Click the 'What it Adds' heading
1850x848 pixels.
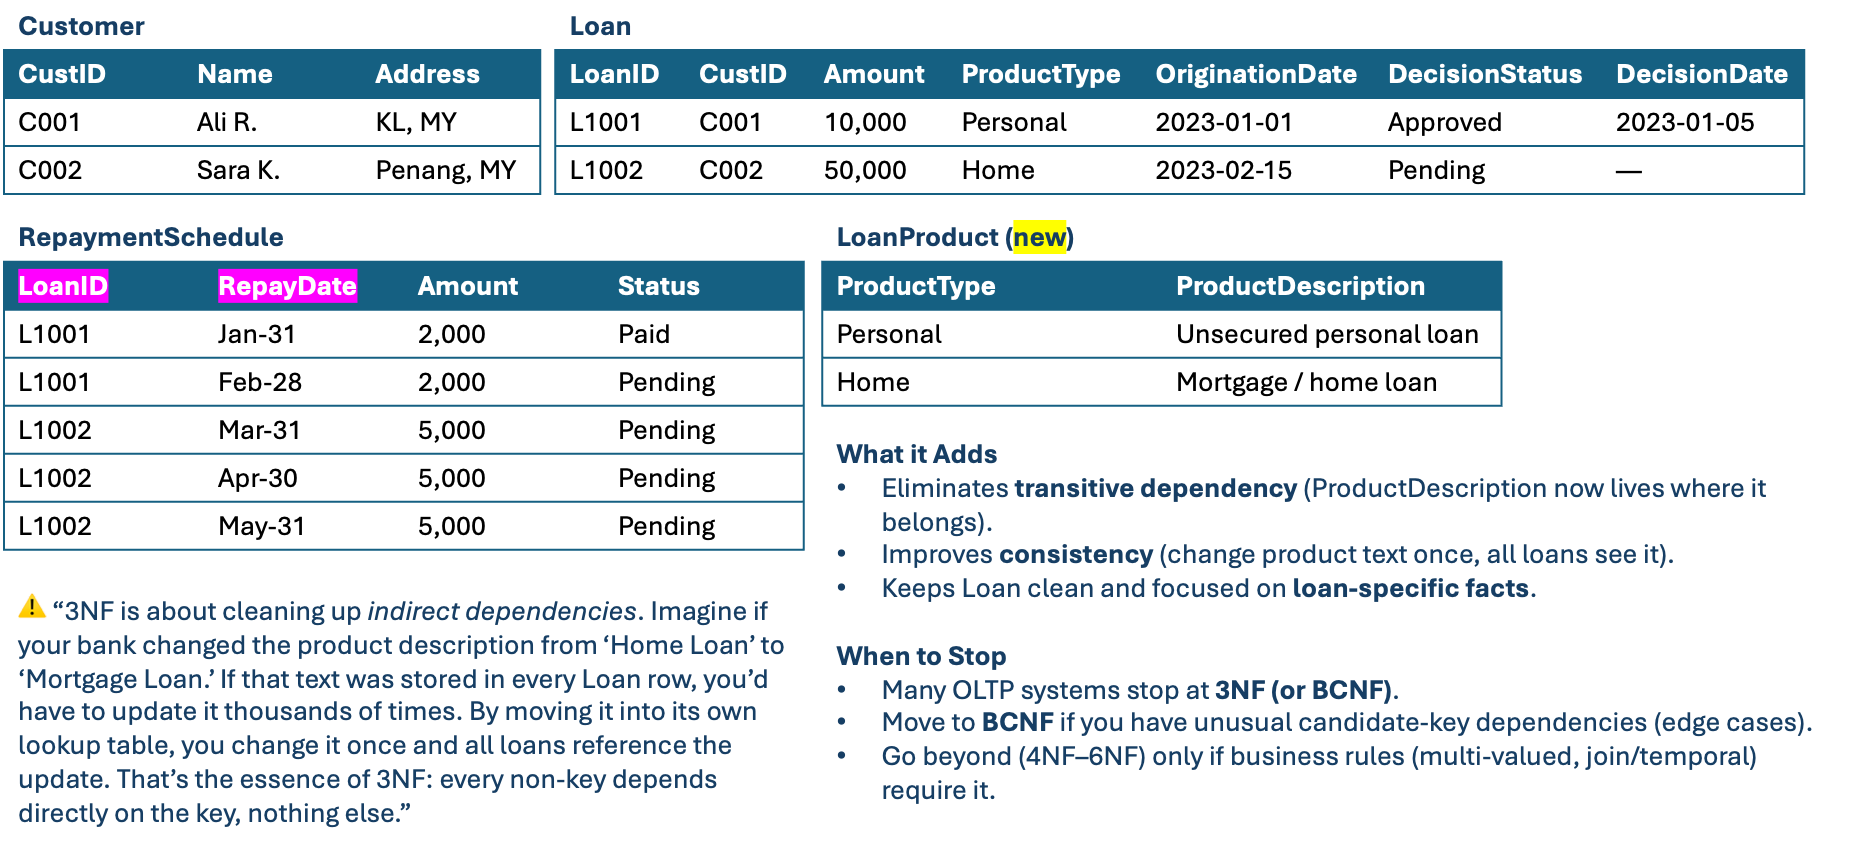tap(917, 454)
